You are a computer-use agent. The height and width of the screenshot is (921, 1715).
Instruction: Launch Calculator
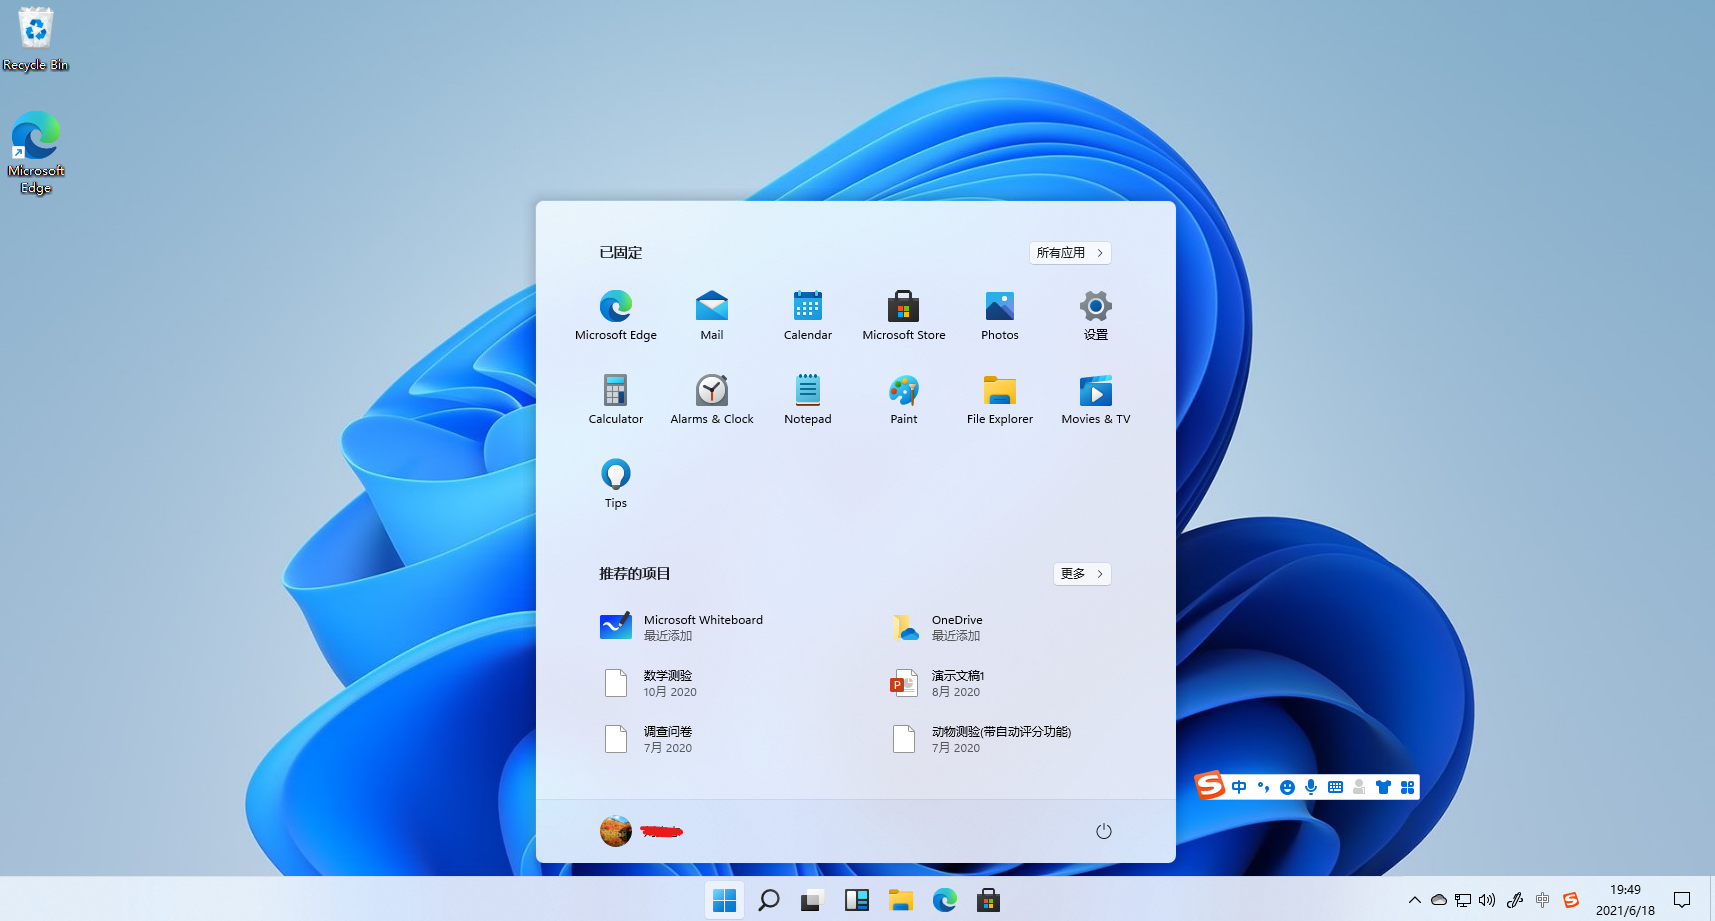coord(615,399)
